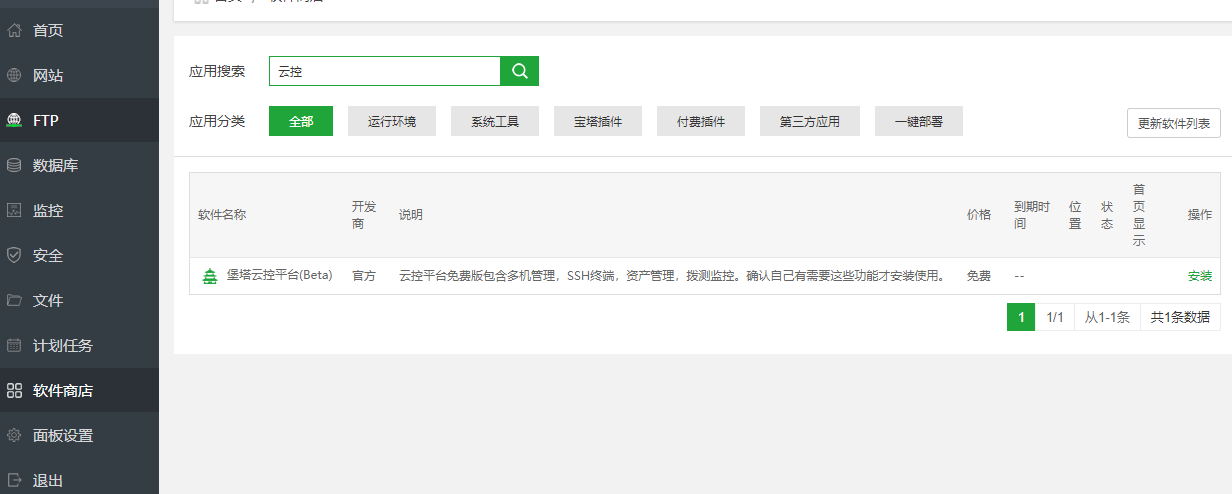Filter by 运行环境 category
The width and height of the screenshot is (1232, 494).
[x=392, y=122]
